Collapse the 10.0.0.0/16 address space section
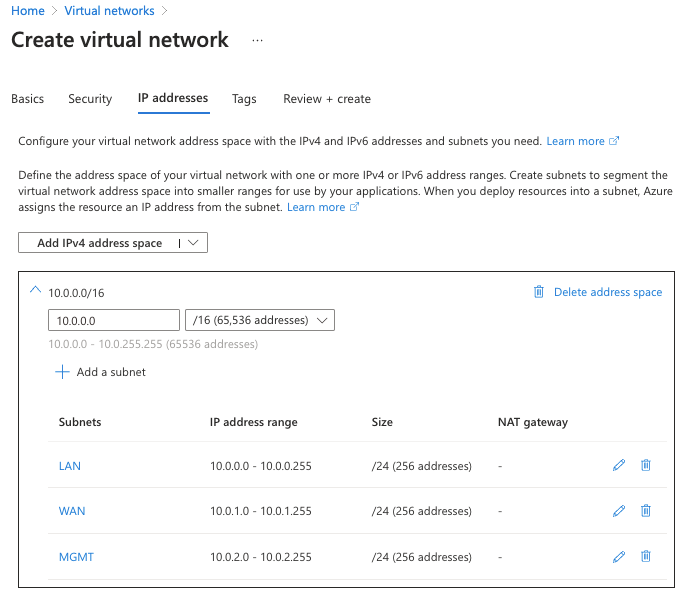 click(x=35, y=290)
